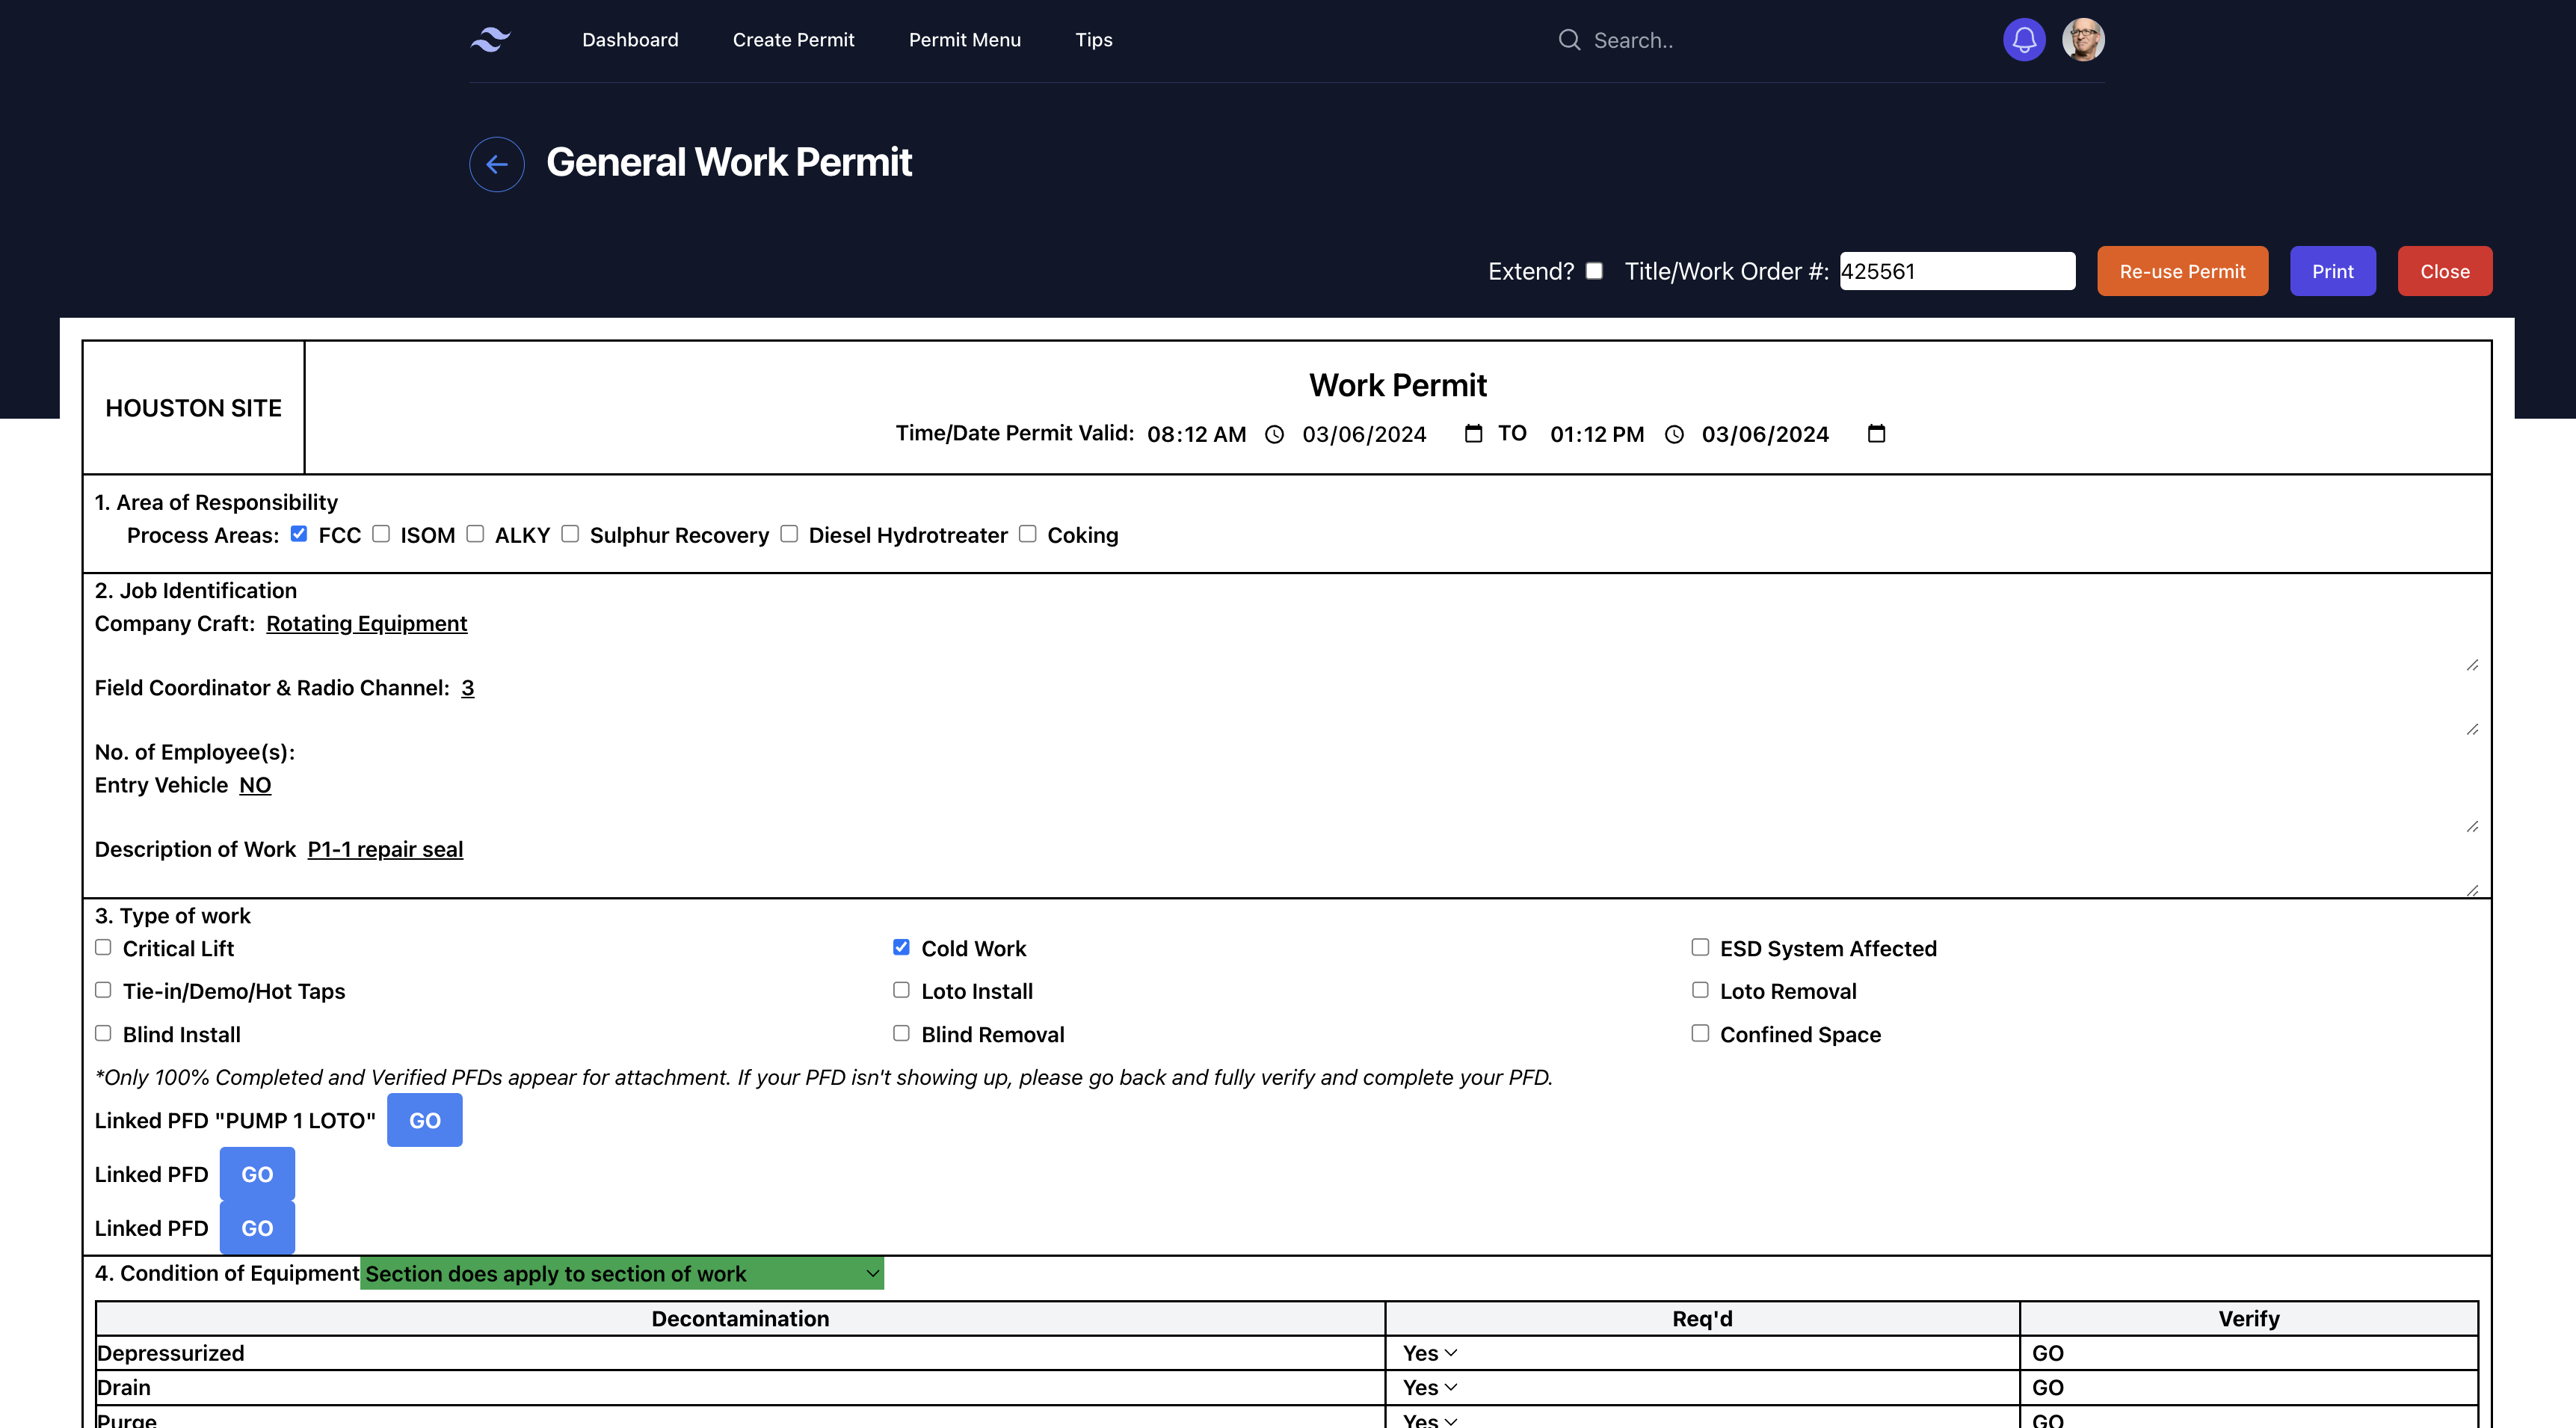Open the Drain Req'd dropdown

tap(1430, 1387)
